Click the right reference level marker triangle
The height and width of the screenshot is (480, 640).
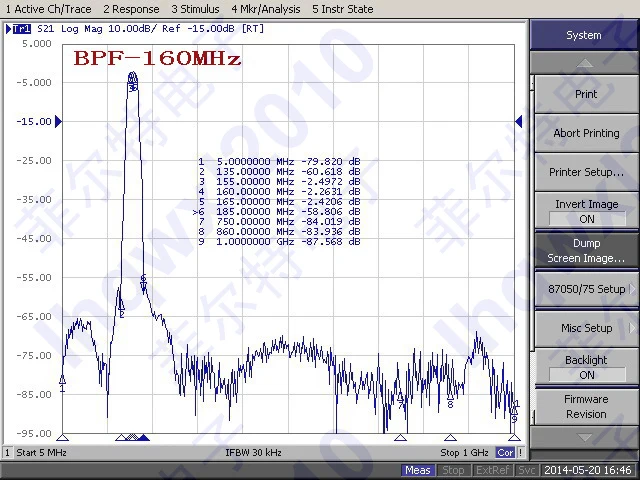point(519,121)
